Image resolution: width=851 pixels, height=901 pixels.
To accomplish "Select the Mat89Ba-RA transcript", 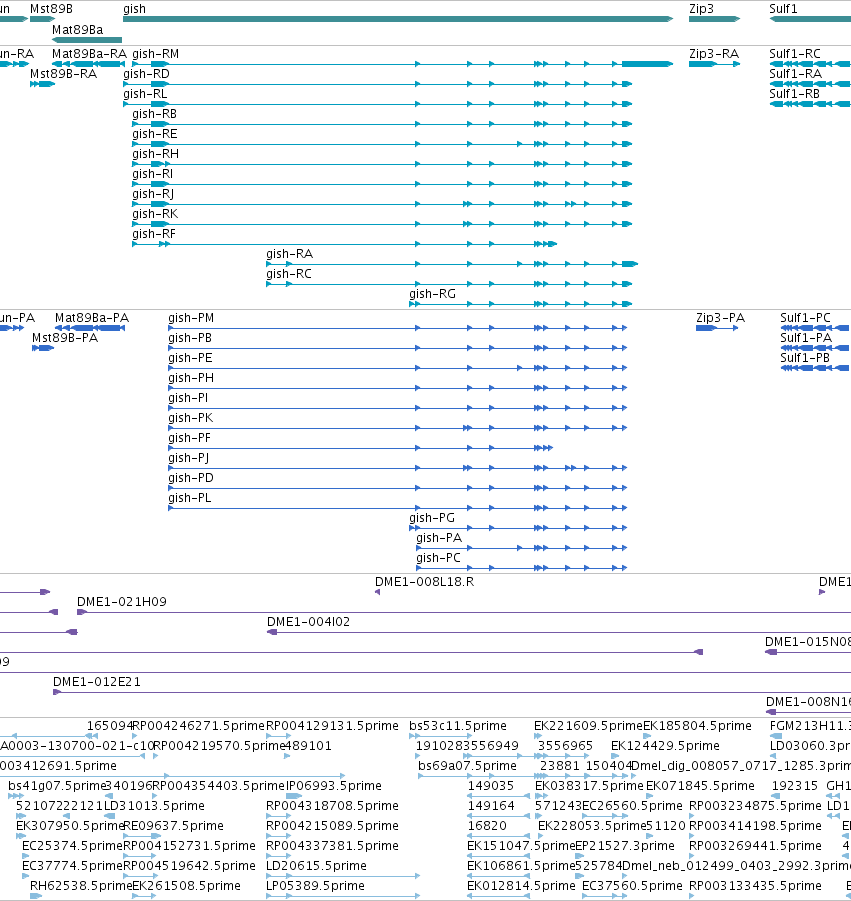I will (x=88, y=64).
